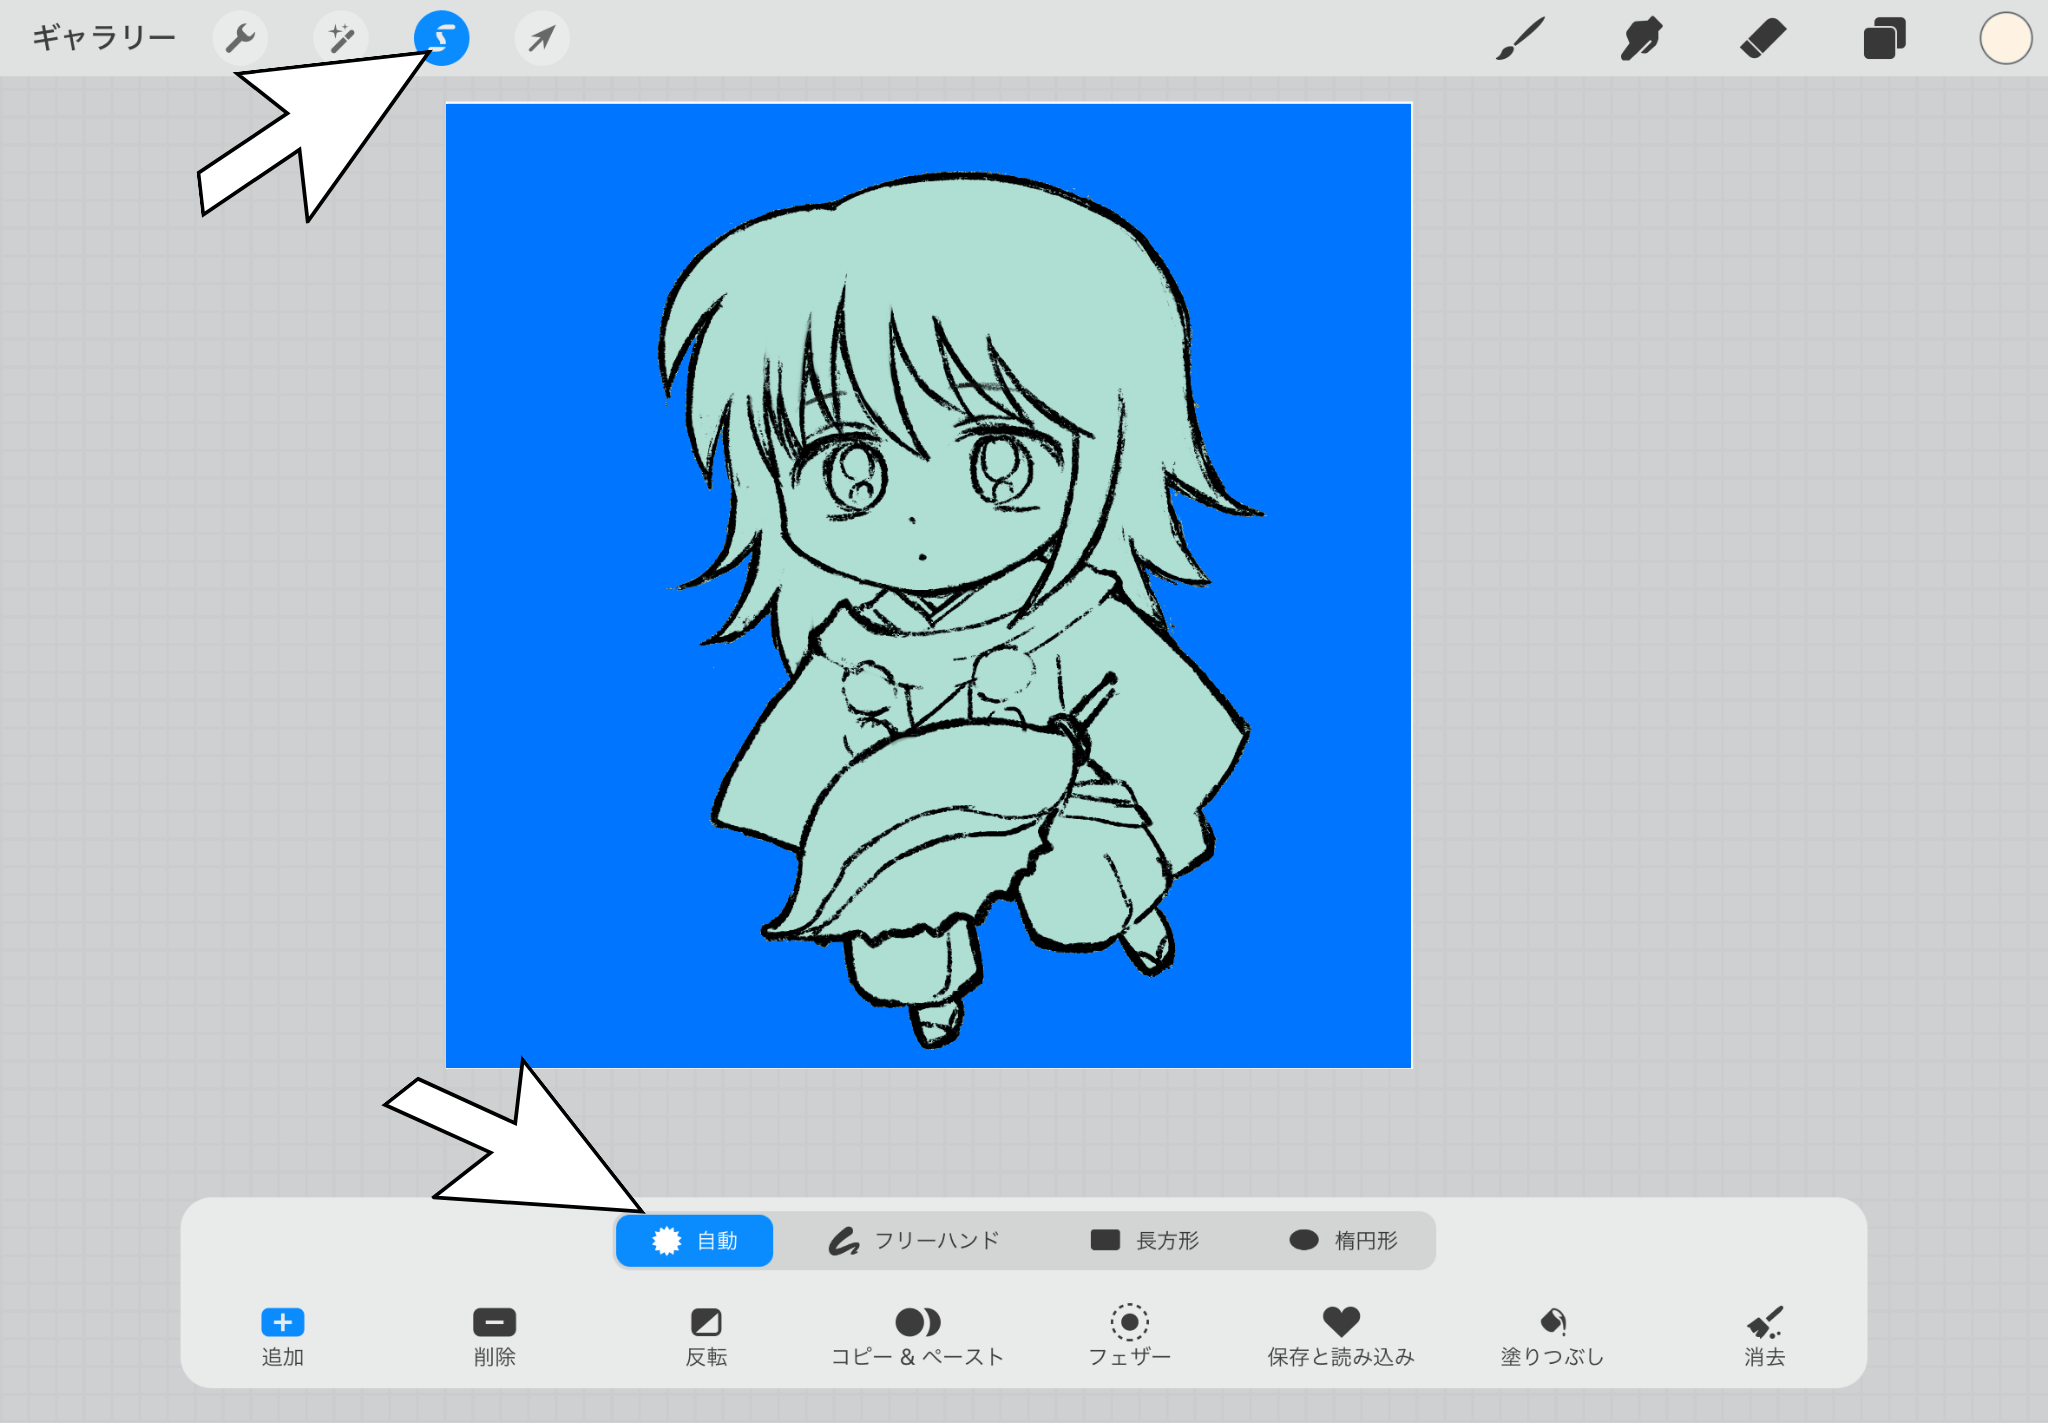Switch selection mode to フリーハンド
Image resolution: width=2048 pixels, height=1423 pixels.
[914, 1241]
